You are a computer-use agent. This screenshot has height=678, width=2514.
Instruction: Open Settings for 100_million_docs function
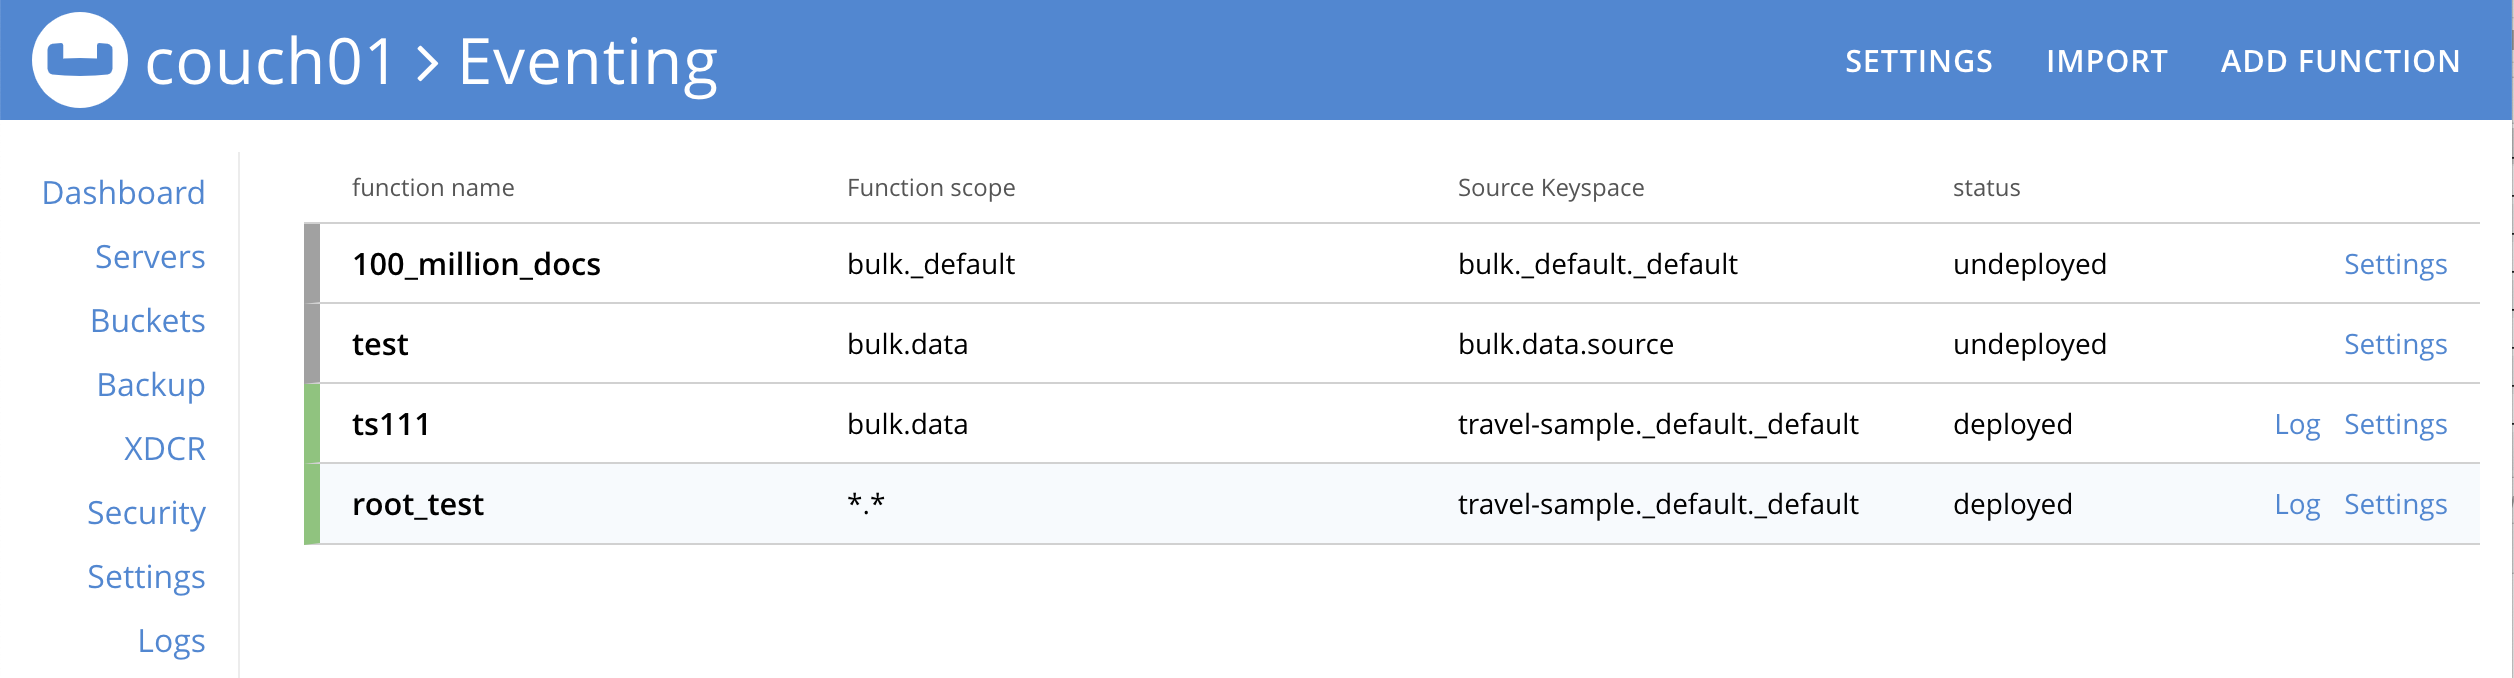2395,264
